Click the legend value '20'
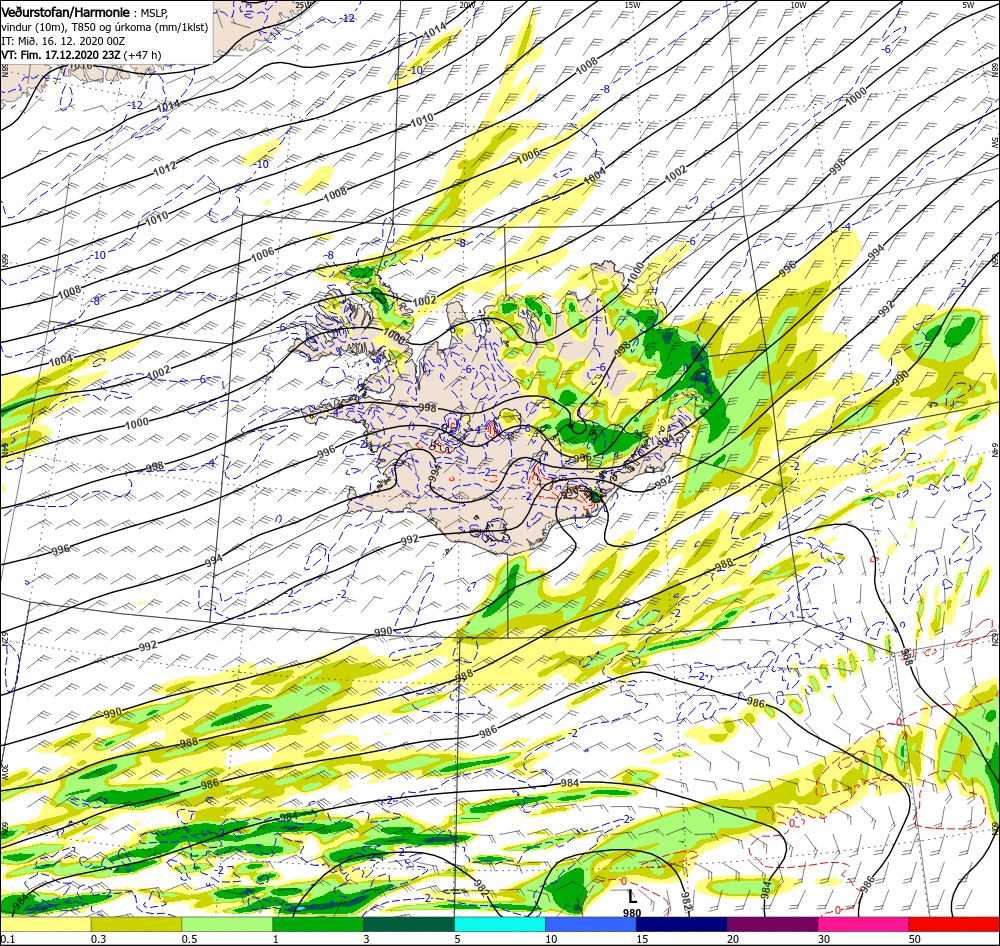Viewport: 1000px width, 946px height. (733, 938)
